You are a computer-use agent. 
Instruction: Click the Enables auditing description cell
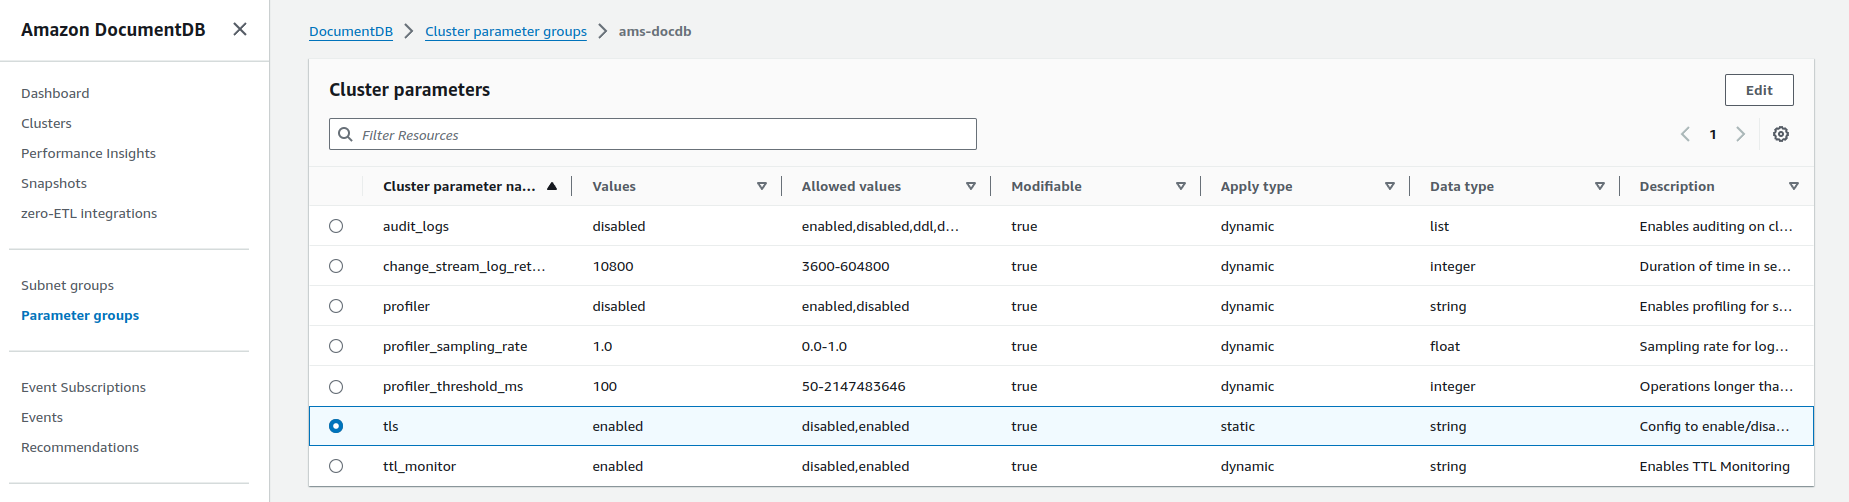1716,226
